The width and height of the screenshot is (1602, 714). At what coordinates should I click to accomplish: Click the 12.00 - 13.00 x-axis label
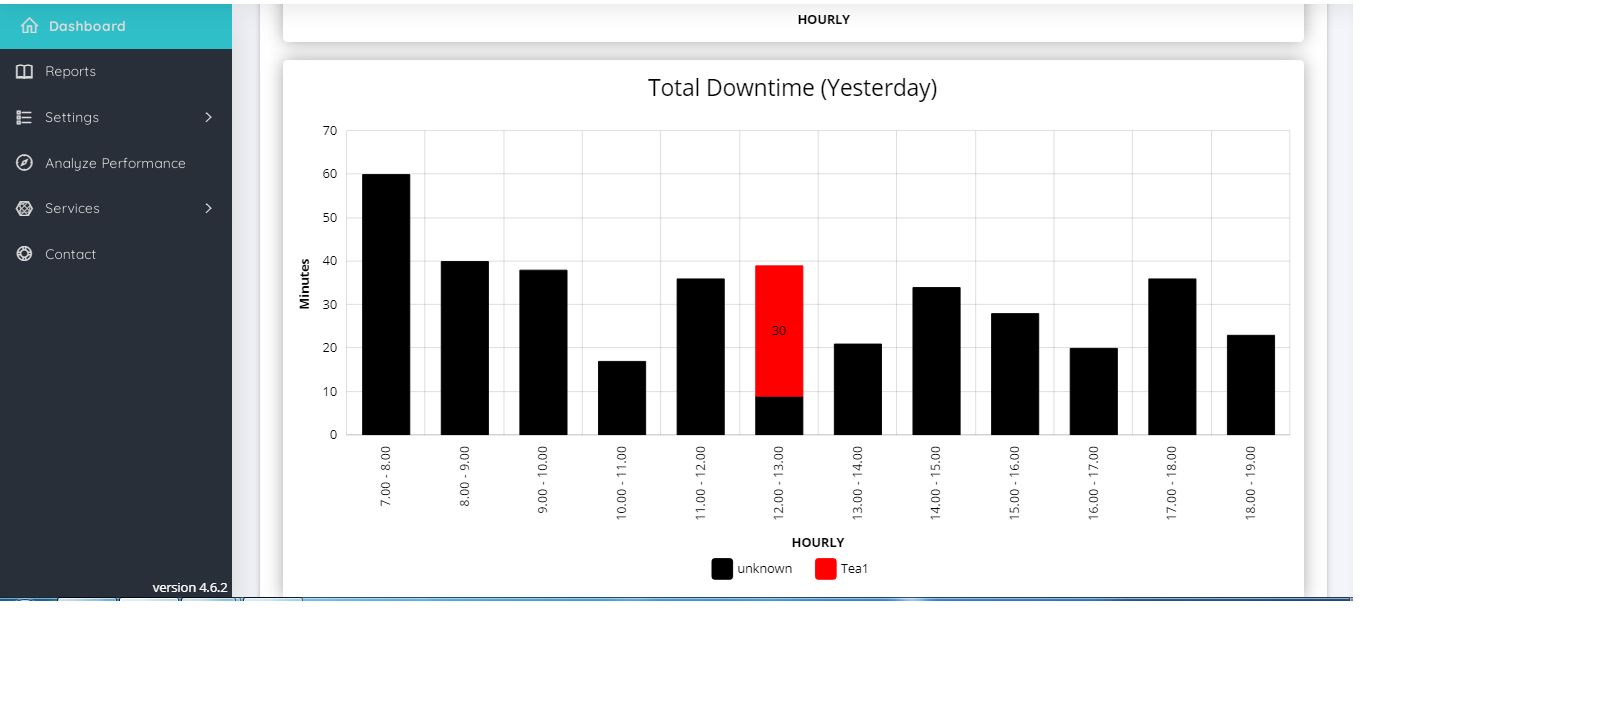[x=779, y=483]
